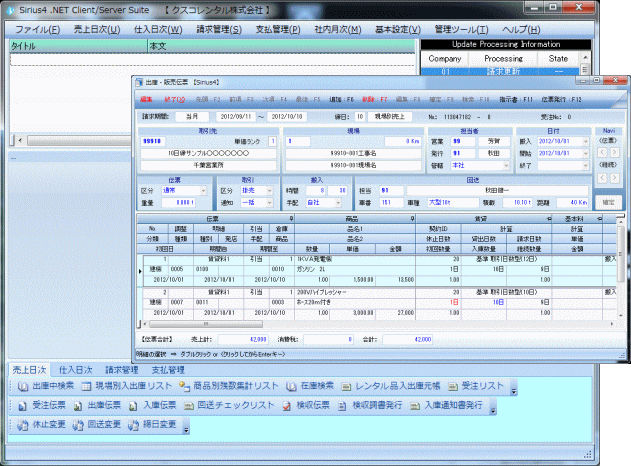Open the 基本設定(V) menu
Image resolution: width=631 pixels, height=466 pixels.
click(x=398, y=29)
